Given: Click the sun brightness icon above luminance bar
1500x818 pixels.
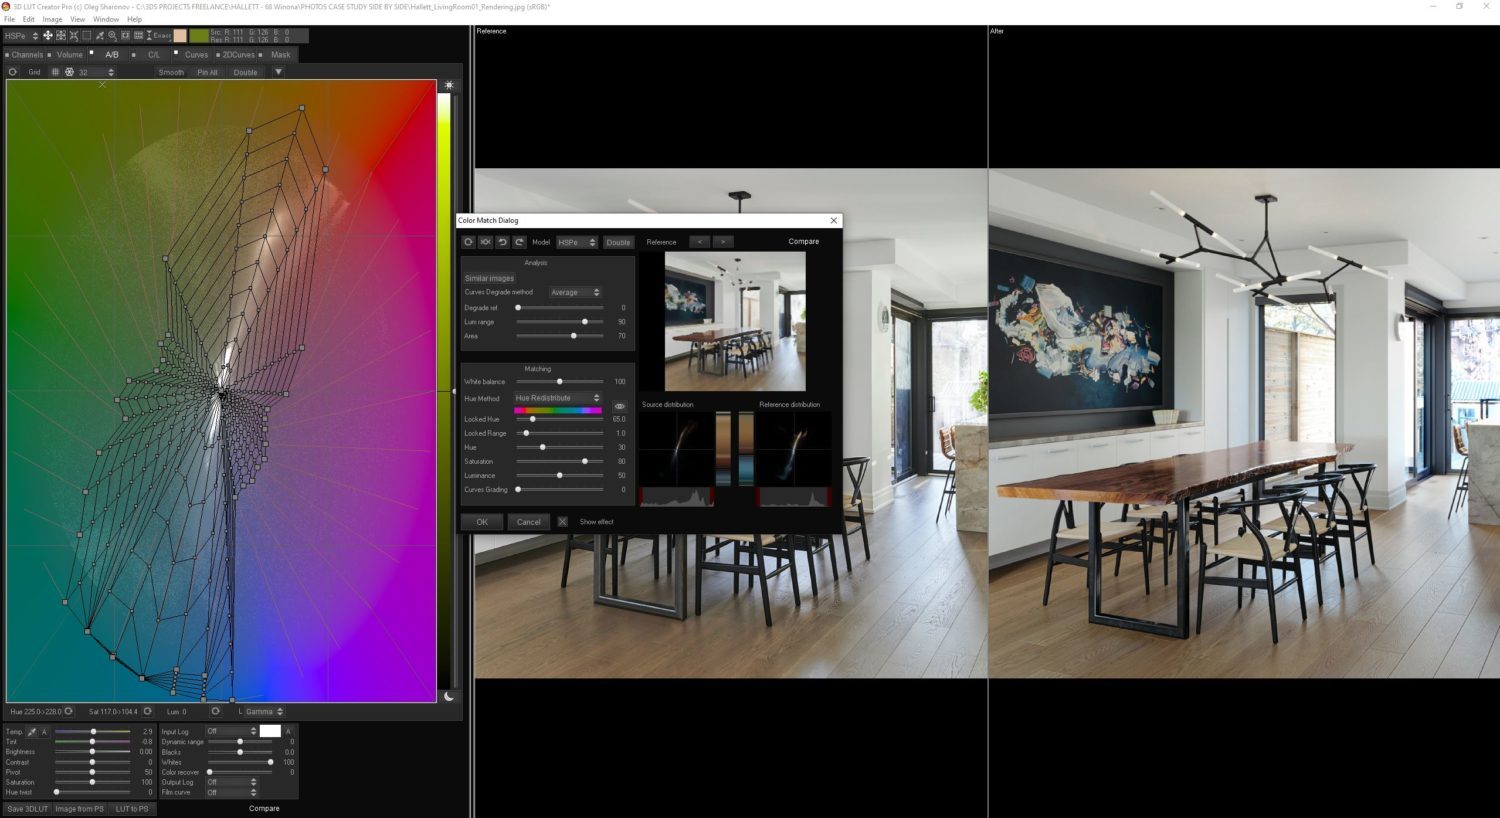Looking at the screenshot, I should pyautogui.click(x=449, y=85).
